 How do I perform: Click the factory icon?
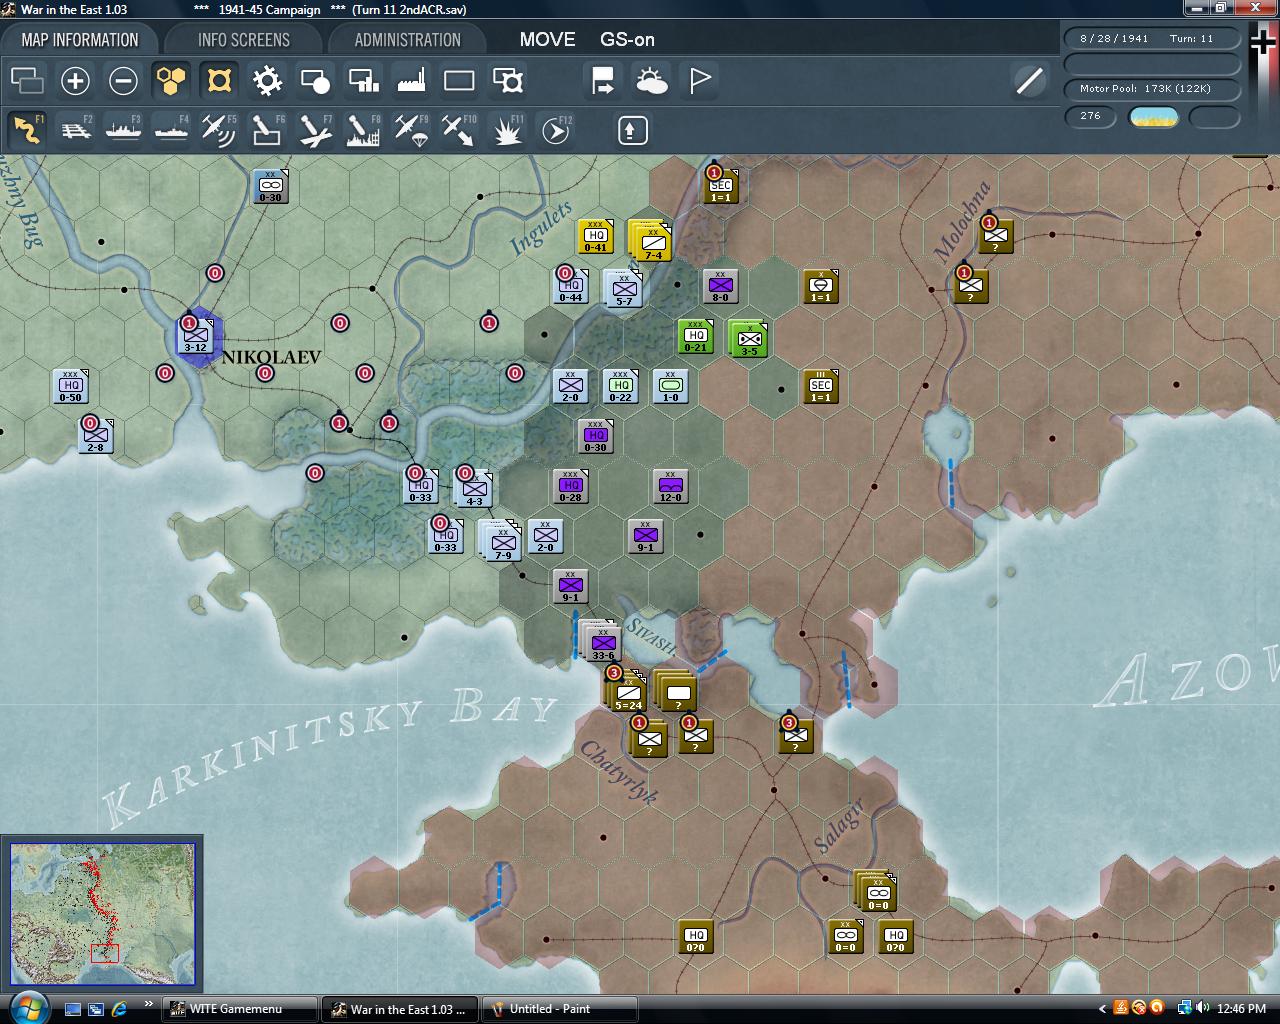[x=411, y=81]
